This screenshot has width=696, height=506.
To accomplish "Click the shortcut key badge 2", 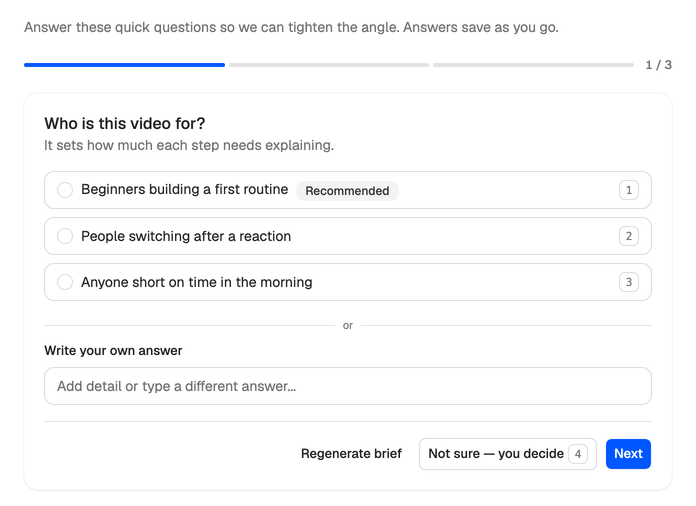I will pyautogui.click(x=629, y=236).
